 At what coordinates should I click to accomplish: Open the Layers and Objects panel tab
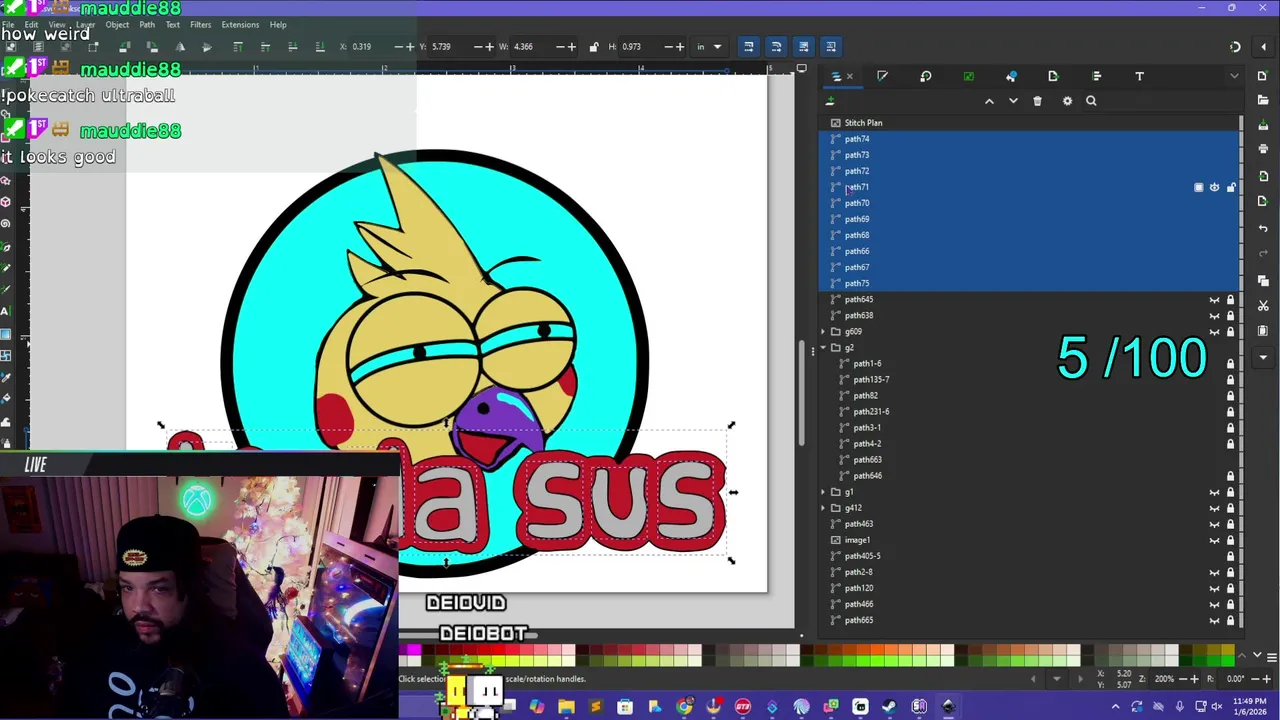pos(836,76)
